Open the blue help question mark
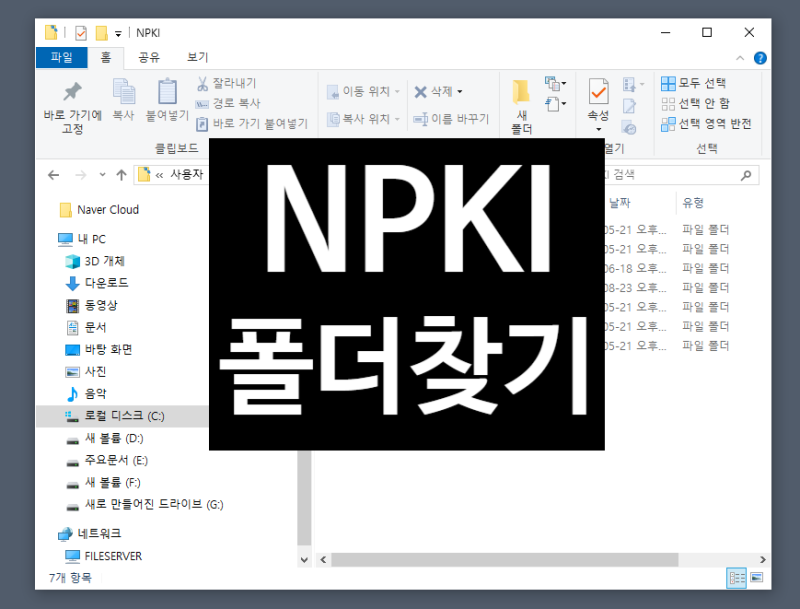This screenshot has height=609, width=800. point(760,58)
